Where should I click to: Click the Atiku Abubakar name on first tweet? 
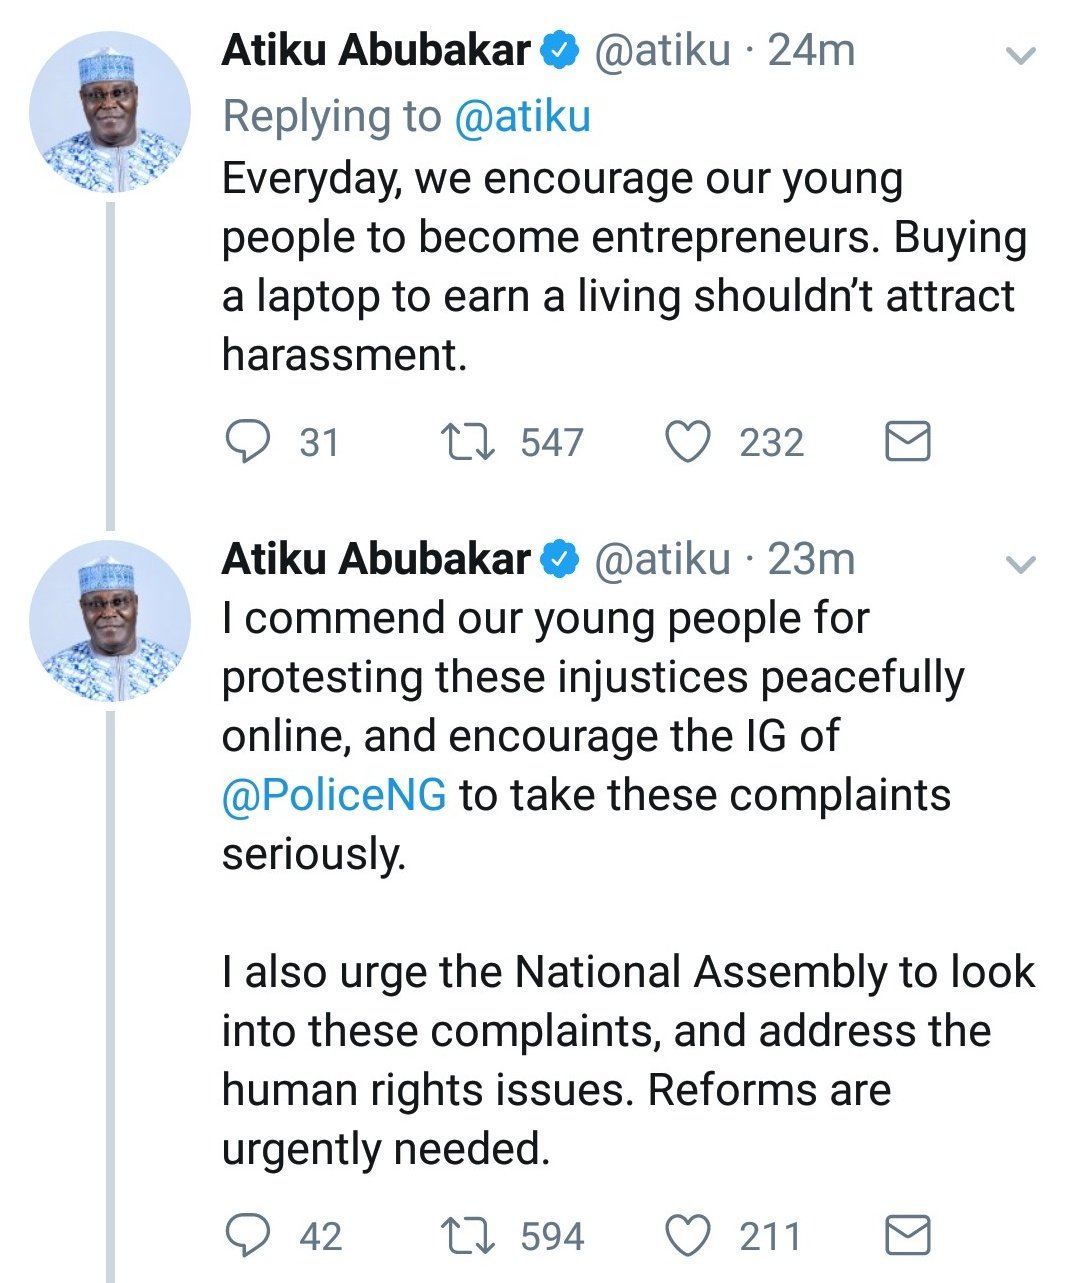pyautogui.click(x=376, y=50)
